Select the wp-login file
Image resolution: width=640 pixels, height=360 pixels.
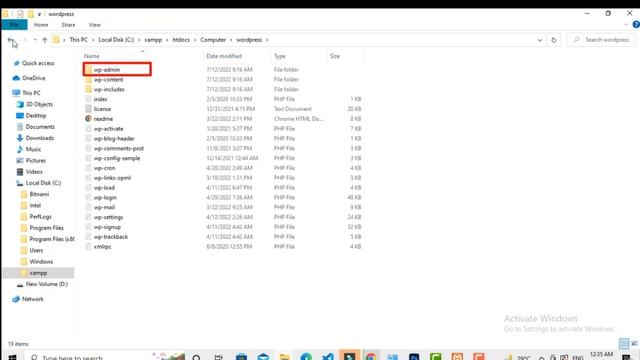(x=105, y=197)
